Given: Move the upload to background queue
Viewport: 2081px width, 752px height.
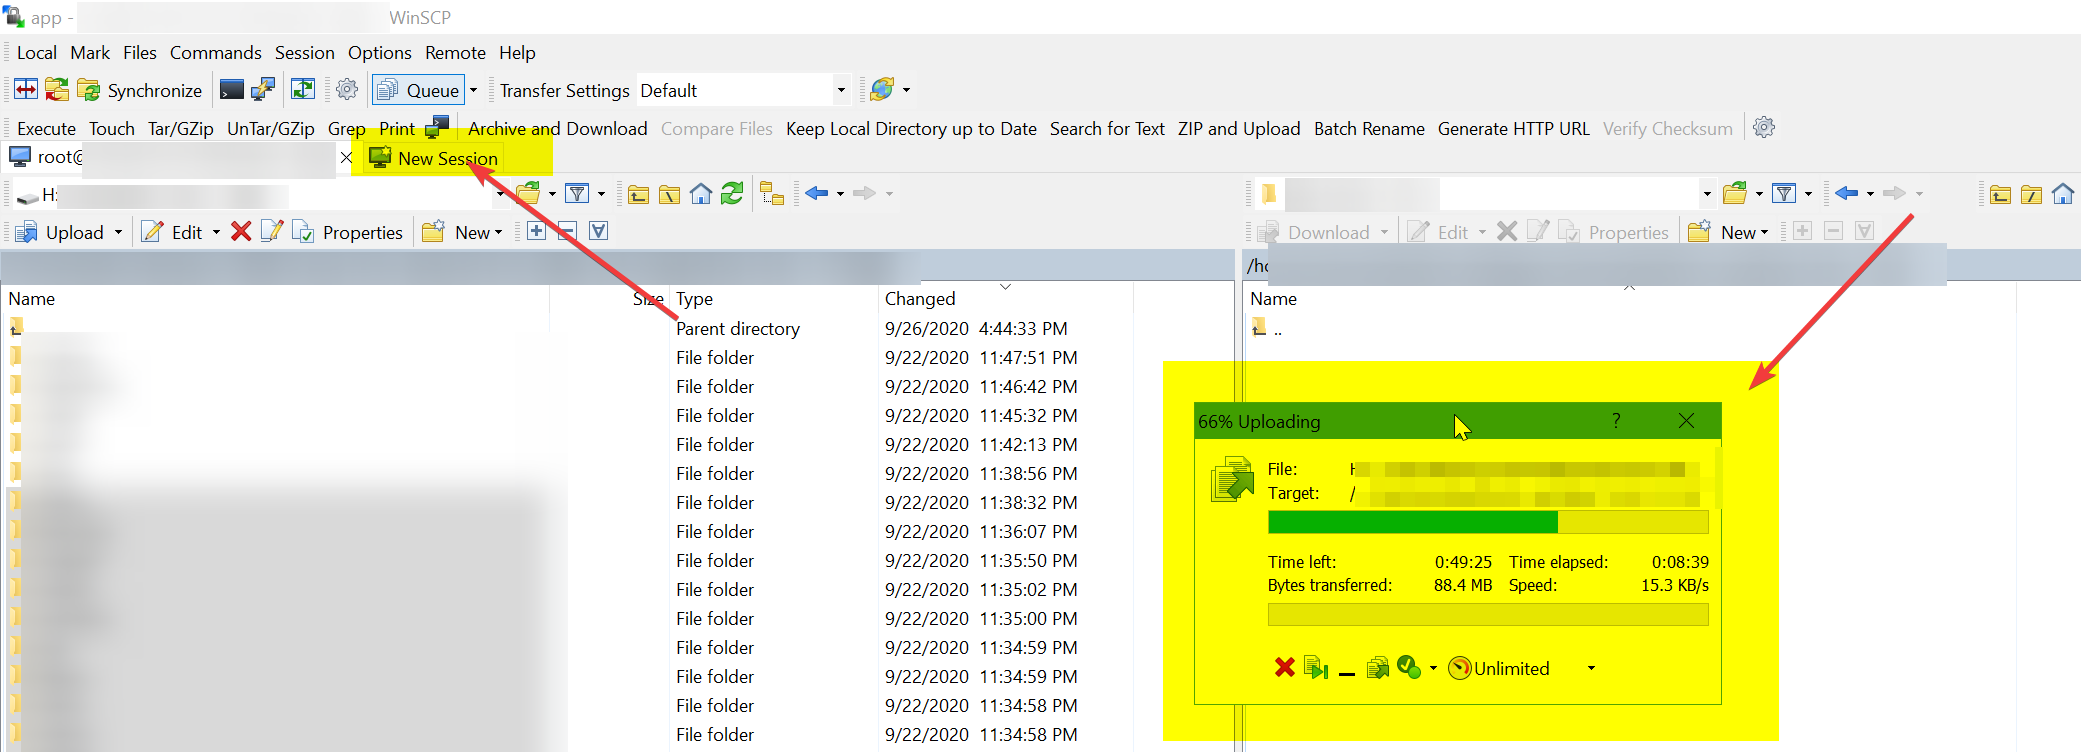Looking at the screenshot, I should [x=1377, y=668].
